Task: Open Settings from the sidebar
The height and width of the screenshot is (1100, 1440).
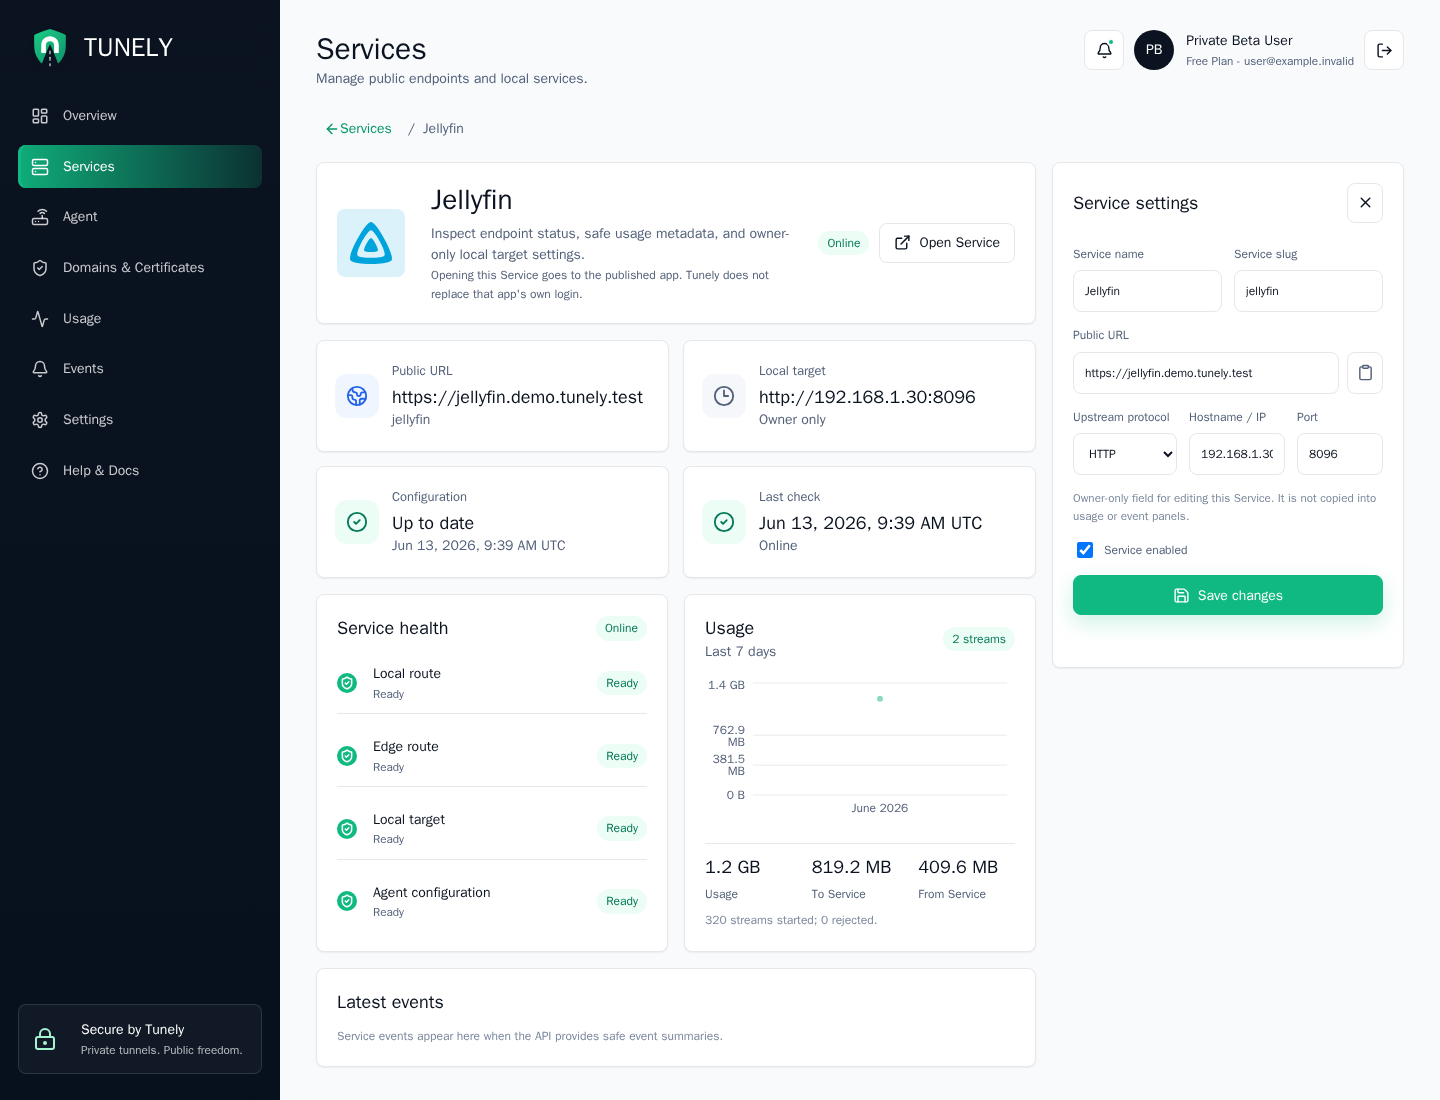Action: (x=140, y=420)
